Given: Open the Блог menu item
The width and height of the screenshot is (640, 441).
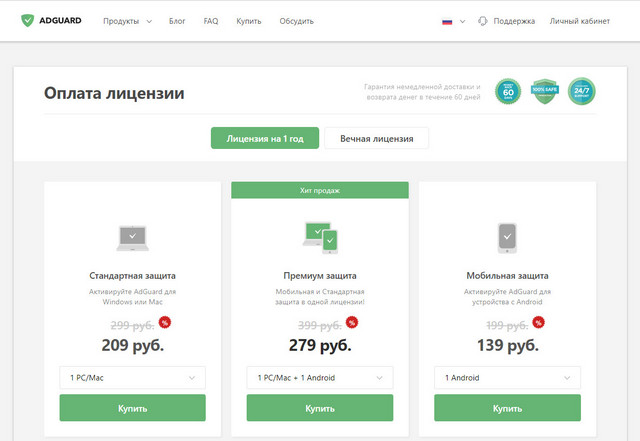Looking at the screenshot, I should tap(178, 21).
